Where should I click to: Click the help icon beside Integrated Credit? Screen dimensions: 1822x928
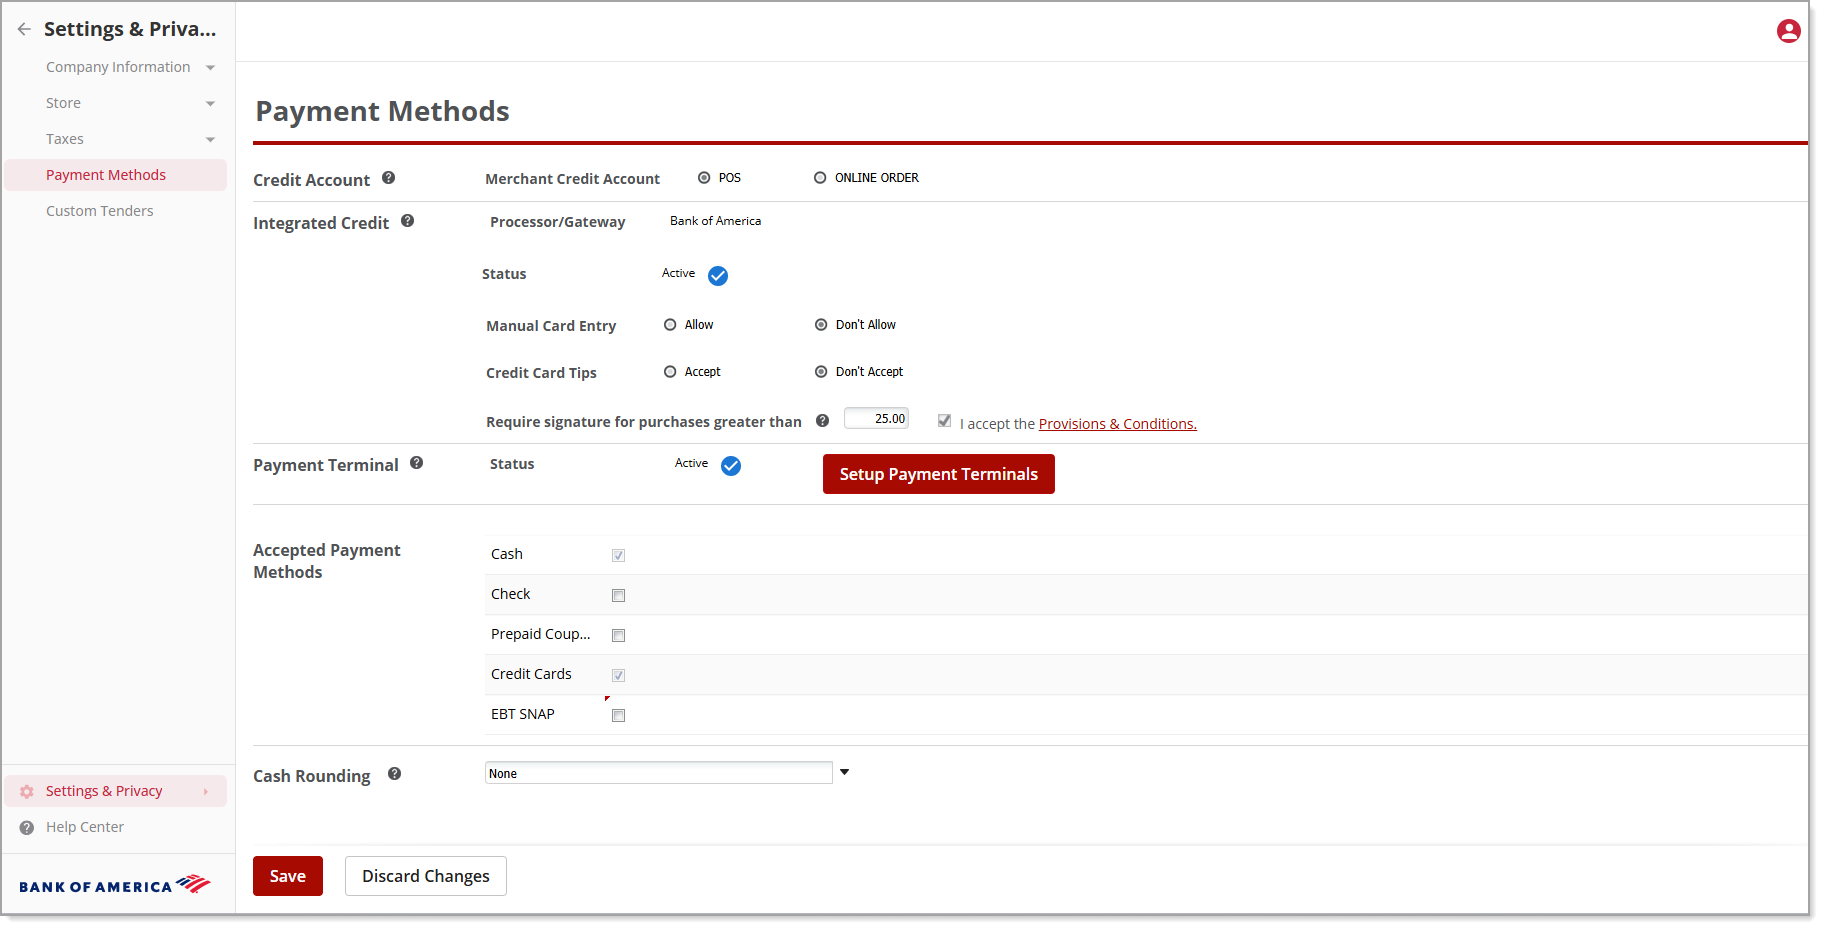(x=408, y=221)
